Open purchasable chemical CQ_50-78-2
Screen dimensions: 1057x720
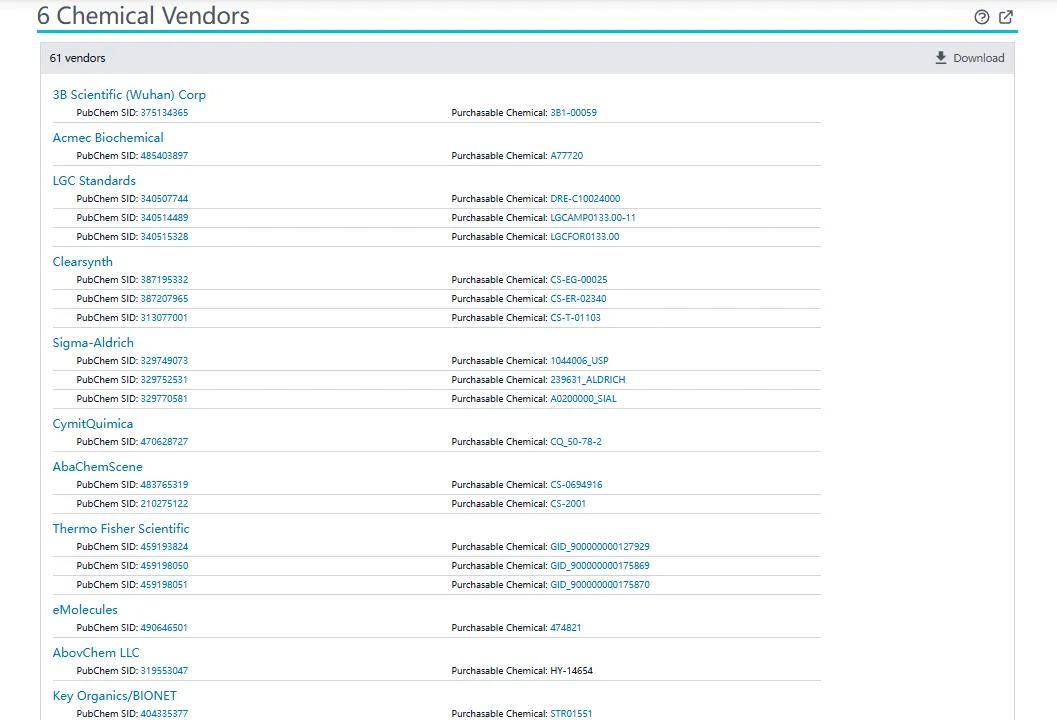coord(576,442)
